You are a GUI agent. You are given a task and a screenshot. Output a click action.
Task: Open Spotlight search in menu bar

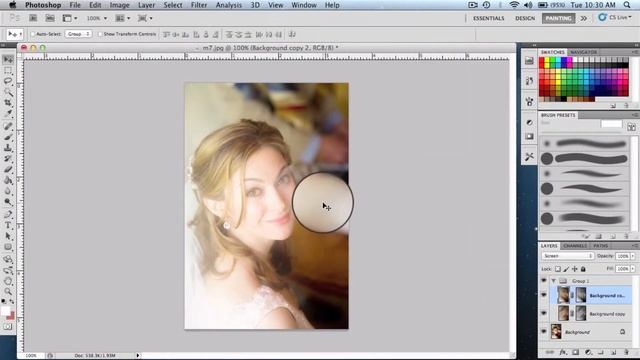tap(627, 5)
